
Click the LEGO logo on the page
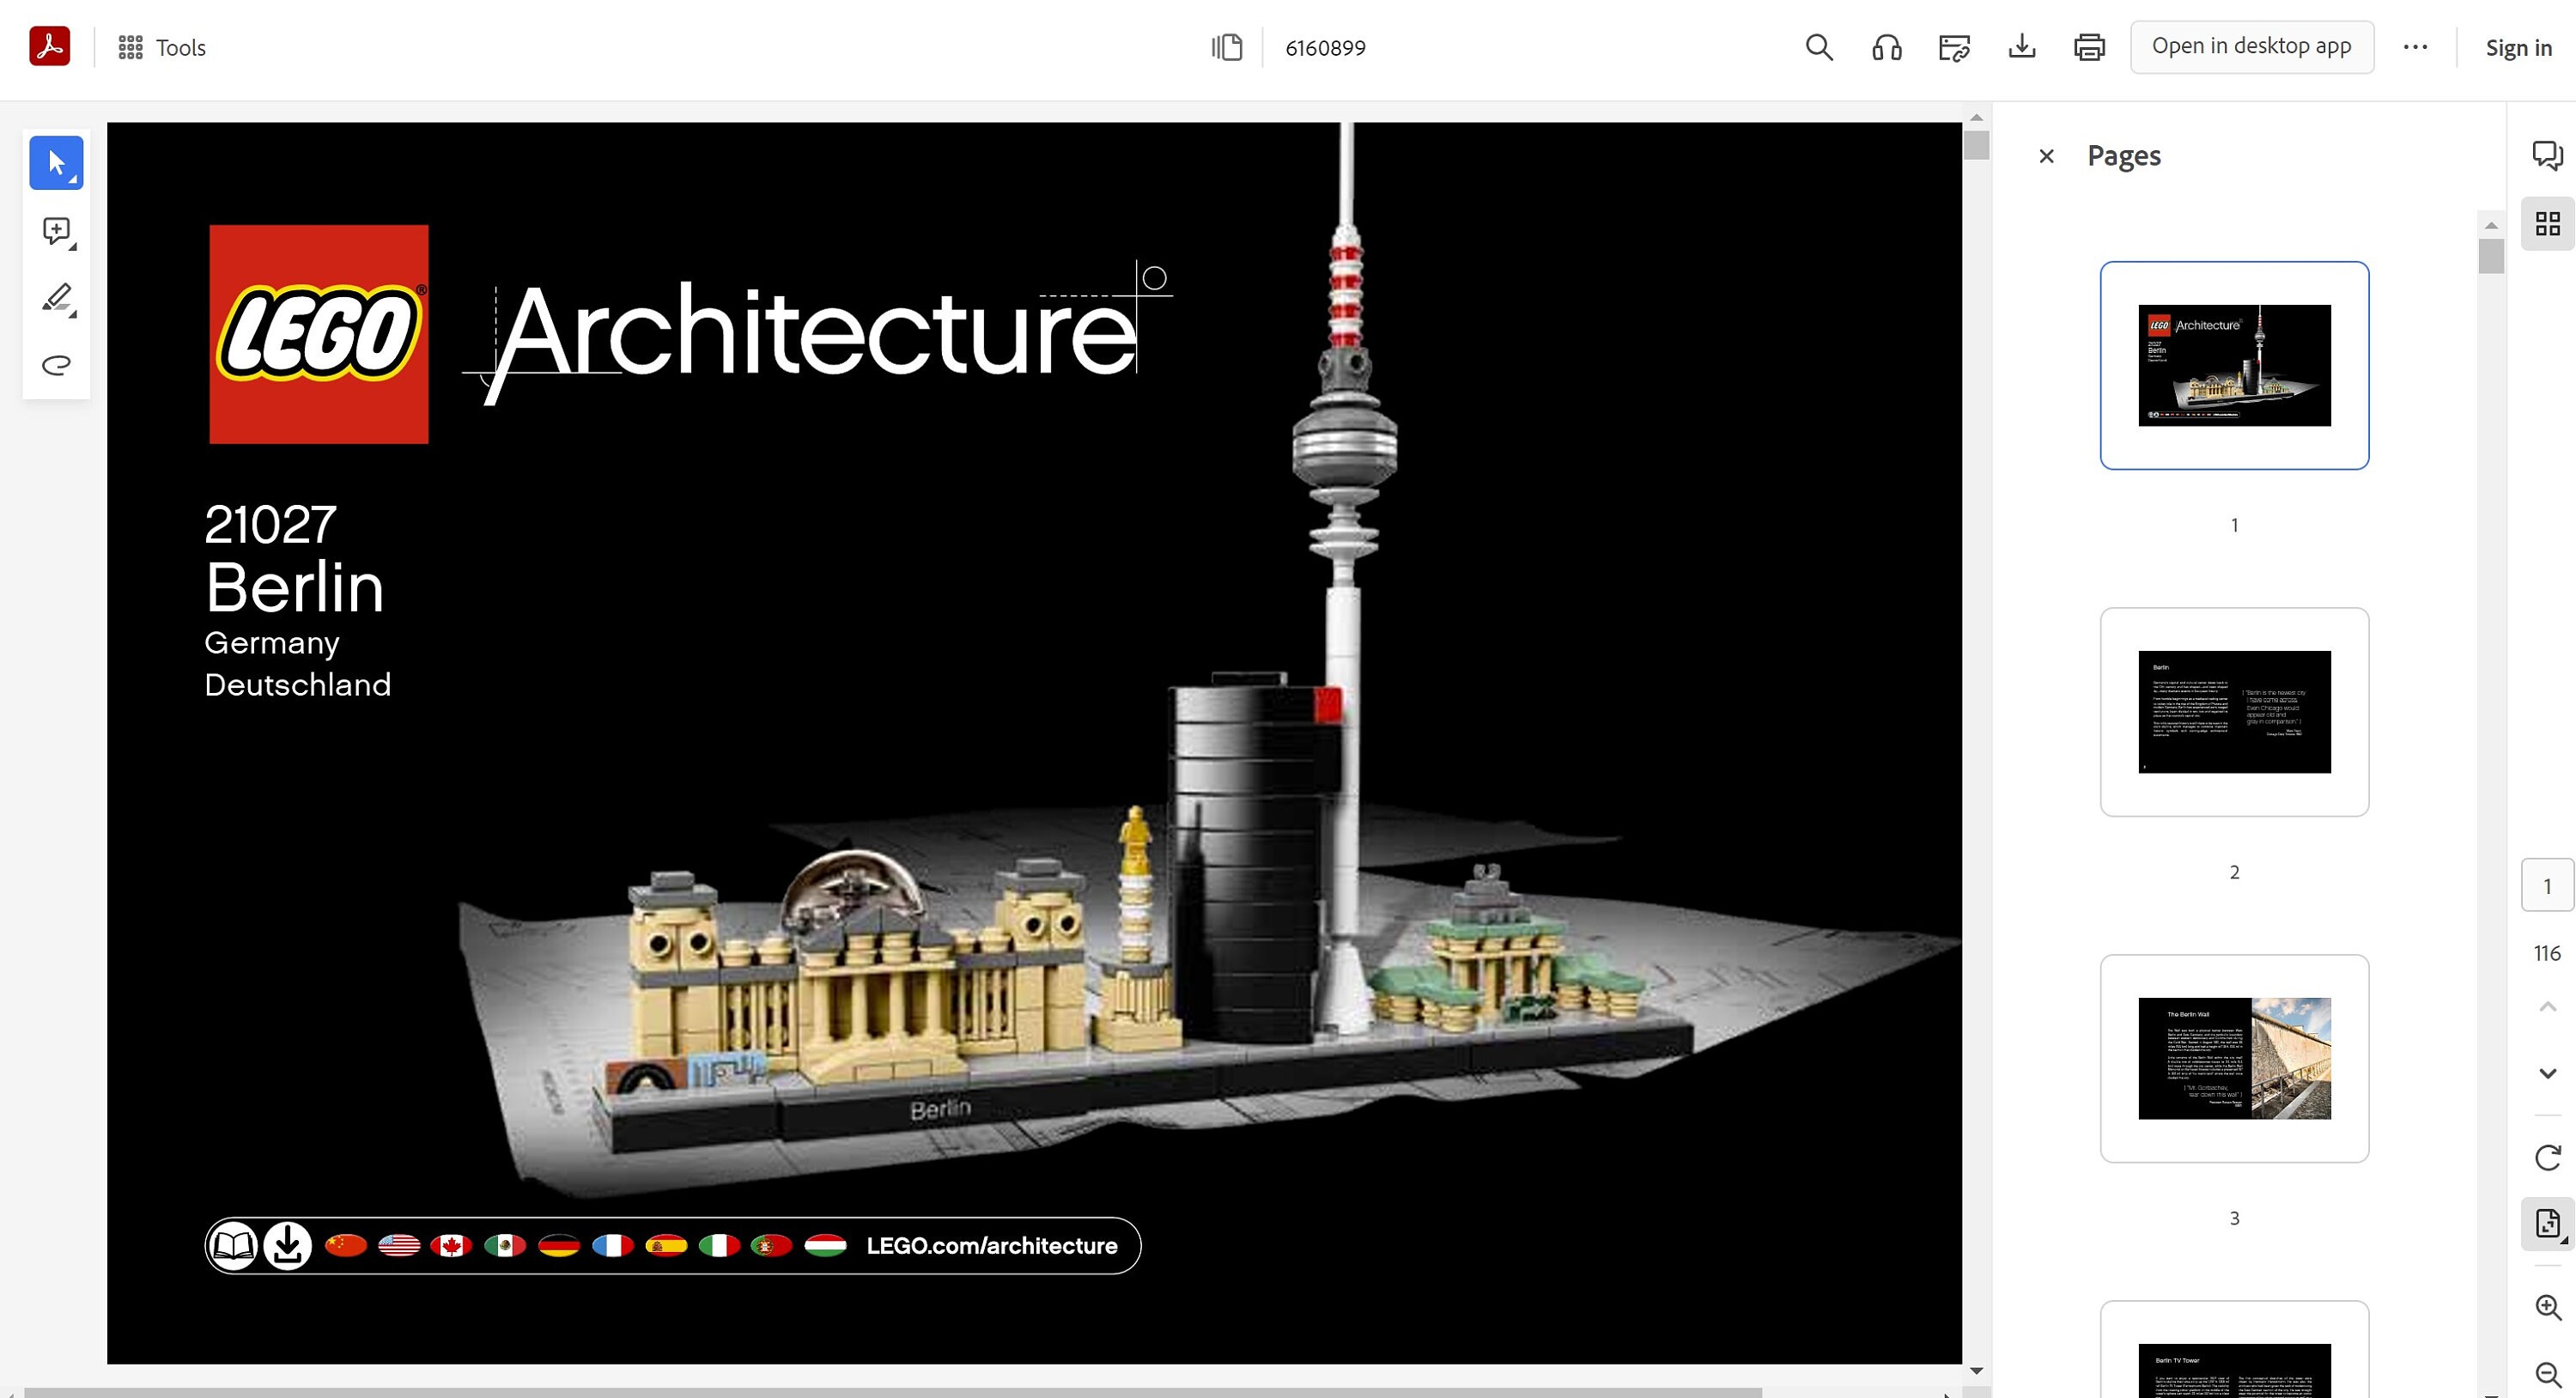[319, 334]
